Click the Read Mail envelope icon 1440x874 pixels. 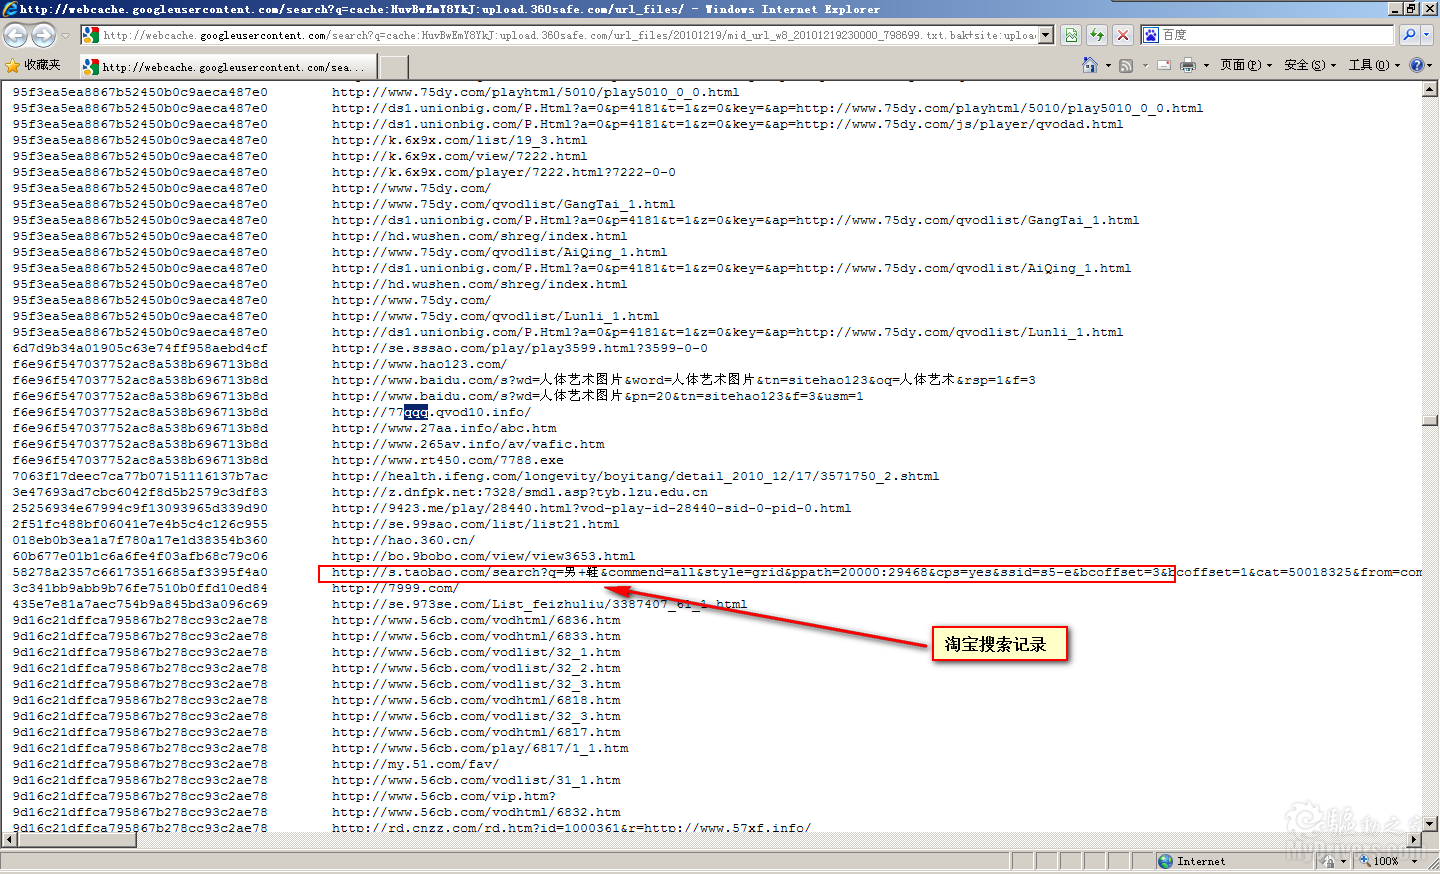coord(1164,65)
